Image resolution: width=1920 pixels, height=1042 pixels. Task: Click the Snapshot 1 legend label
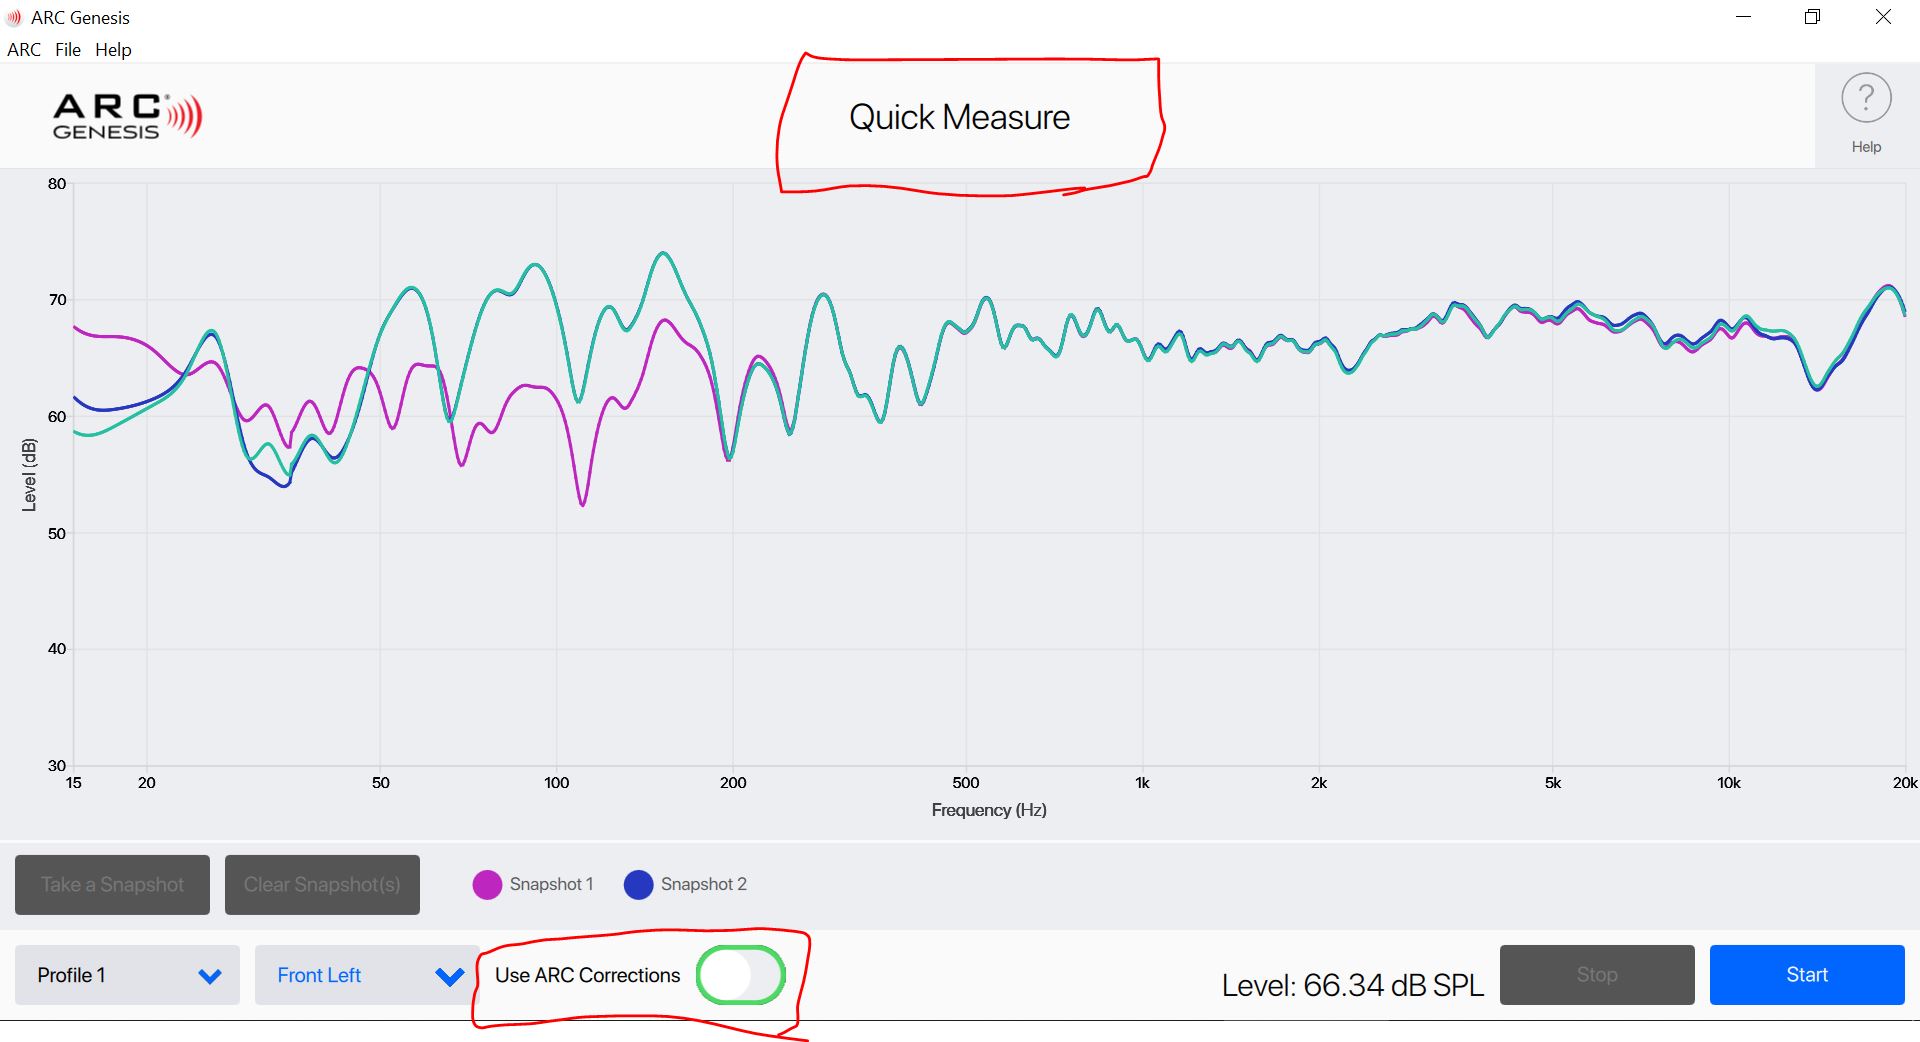pos(551,884)
